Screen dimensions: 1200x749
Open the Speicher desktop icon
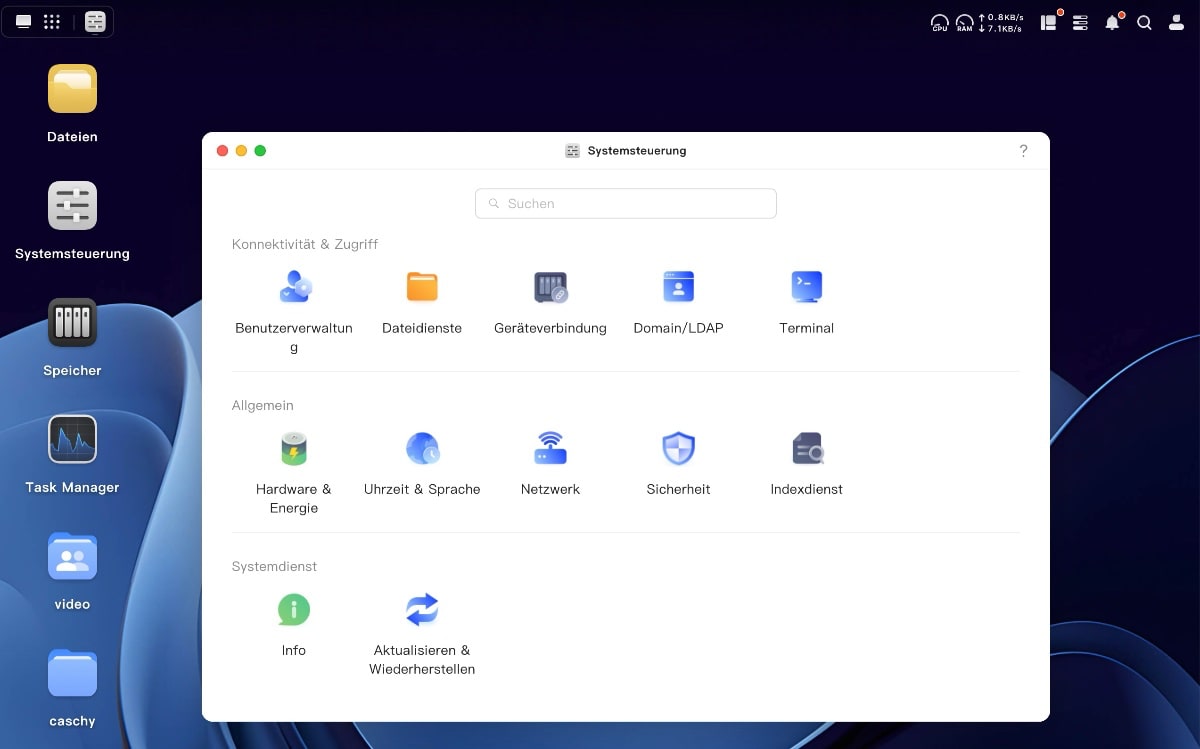click(71, 322)
